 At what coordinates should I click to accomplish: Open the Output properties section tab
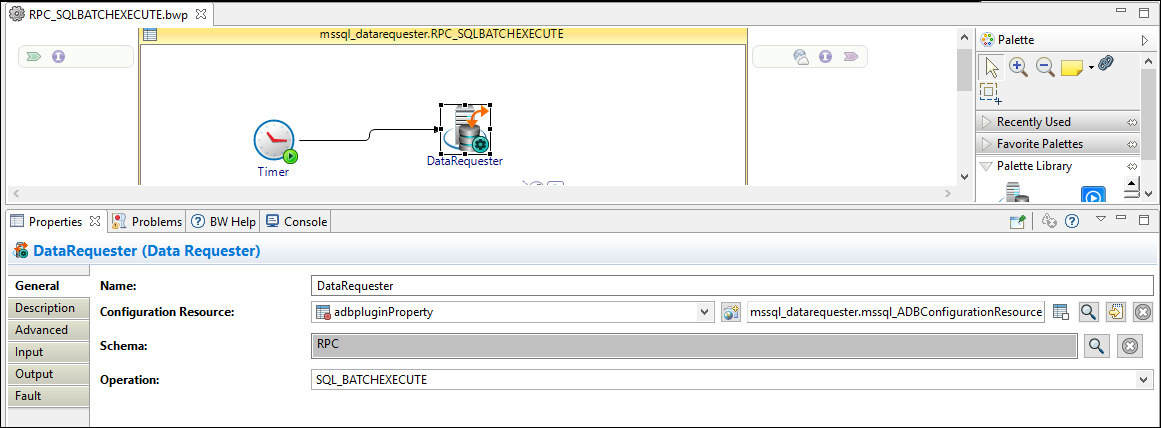pos(49,374)
